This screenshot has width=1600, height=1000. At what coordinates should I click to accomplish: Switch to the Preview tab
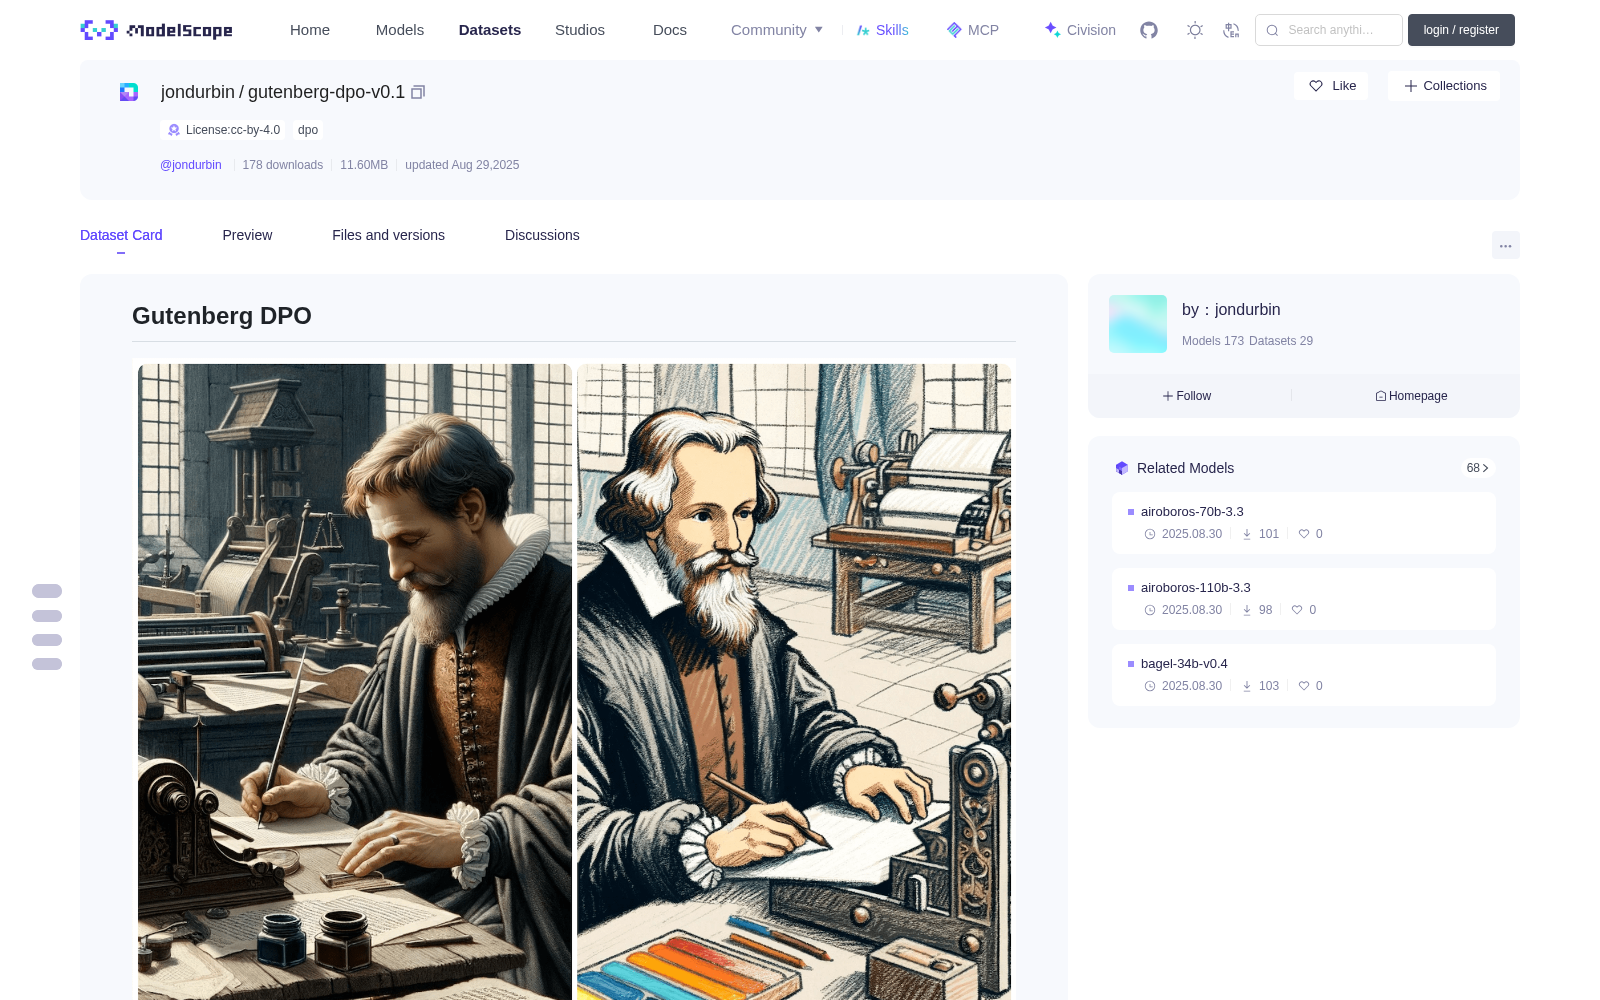[247, 235]
